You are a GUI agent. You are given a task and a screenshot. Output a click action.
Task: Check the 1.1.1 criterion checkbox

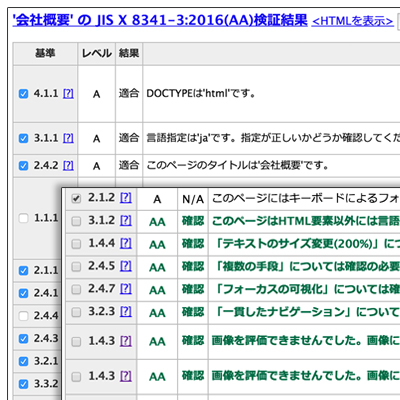23,218
